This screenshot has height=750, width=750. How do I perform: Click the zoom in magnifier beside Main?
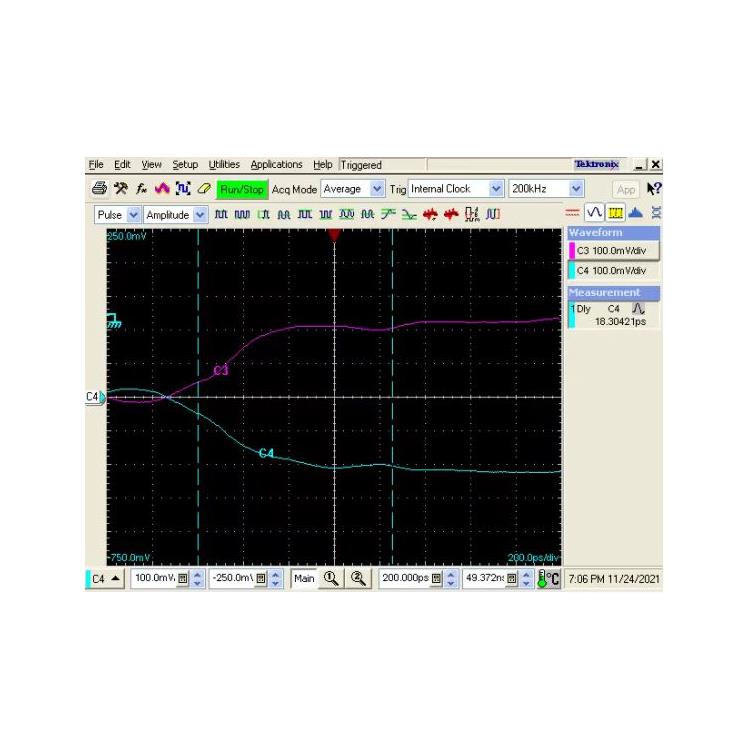tap(331, 578)
